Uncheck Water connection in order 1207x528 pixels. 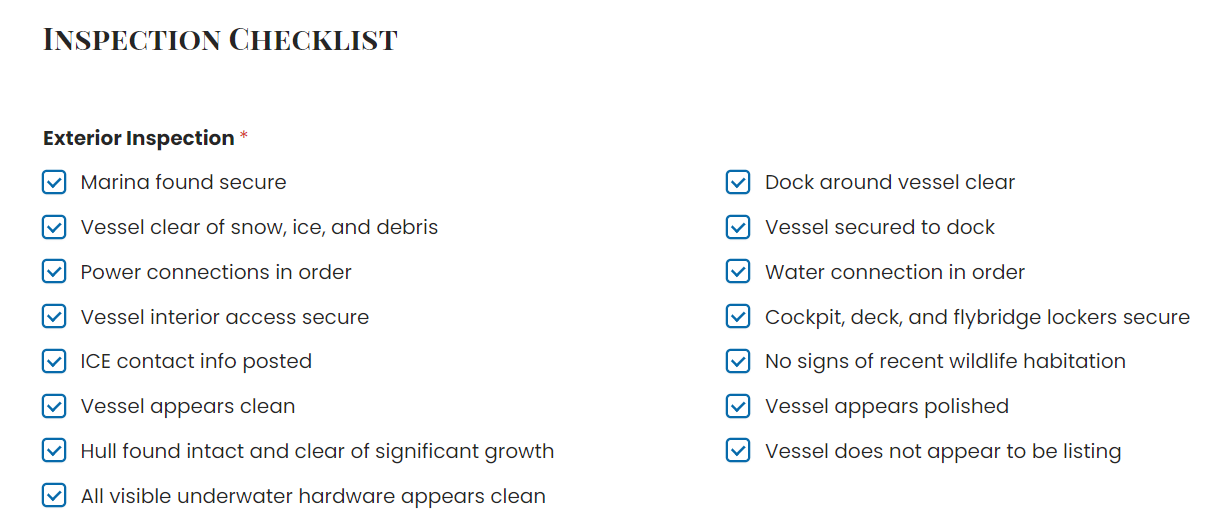point(738,272)
